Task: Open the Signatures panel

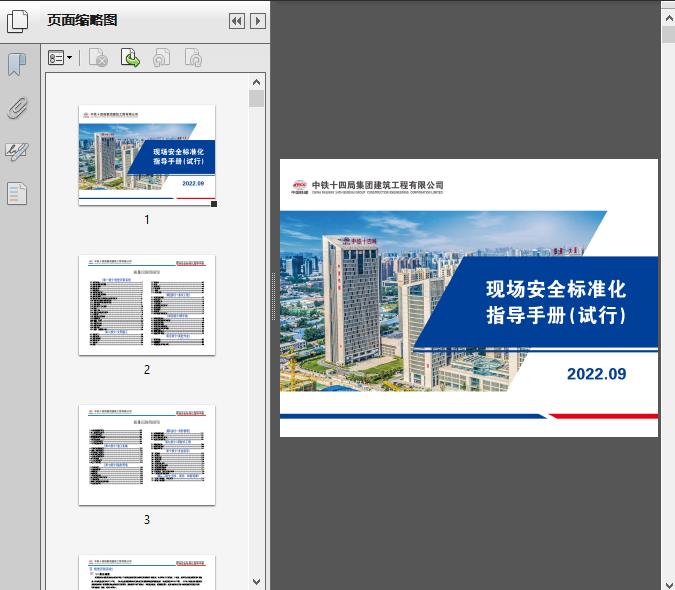Action: point(17,151)
